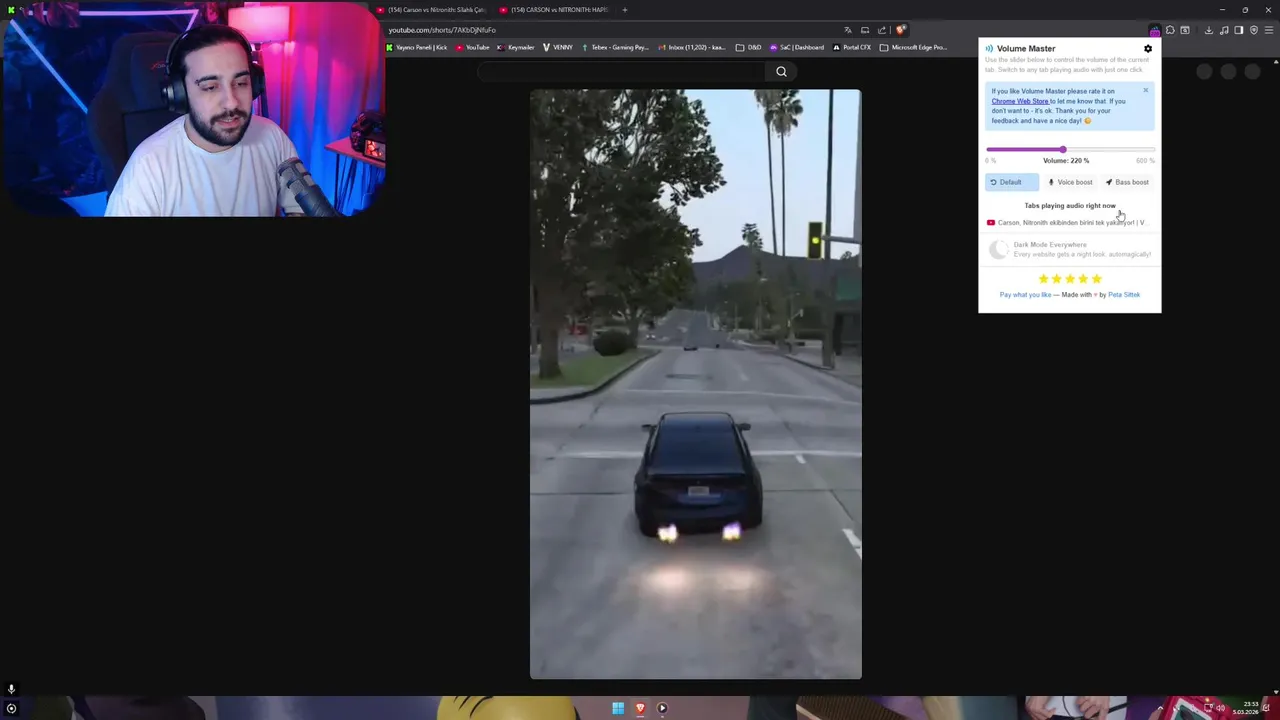Viewport: 1280px width, 720px height.
Task: Open the Keymailer bookmark
Action: [x=516, y=47]
